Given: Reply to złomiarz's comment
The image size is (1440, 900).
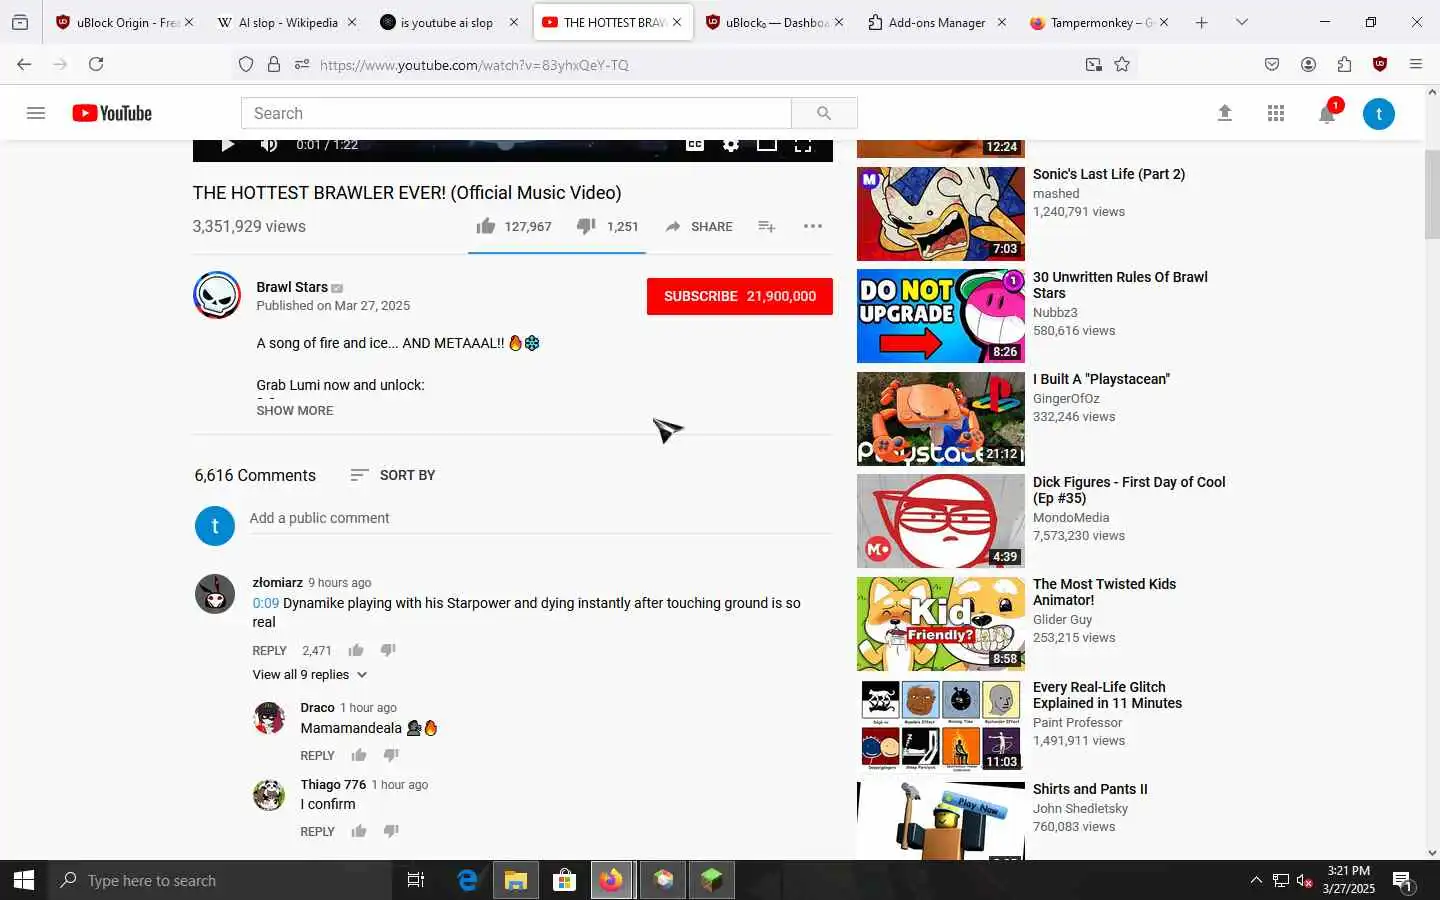Looking at the screenshot, I should pos(270,650).
